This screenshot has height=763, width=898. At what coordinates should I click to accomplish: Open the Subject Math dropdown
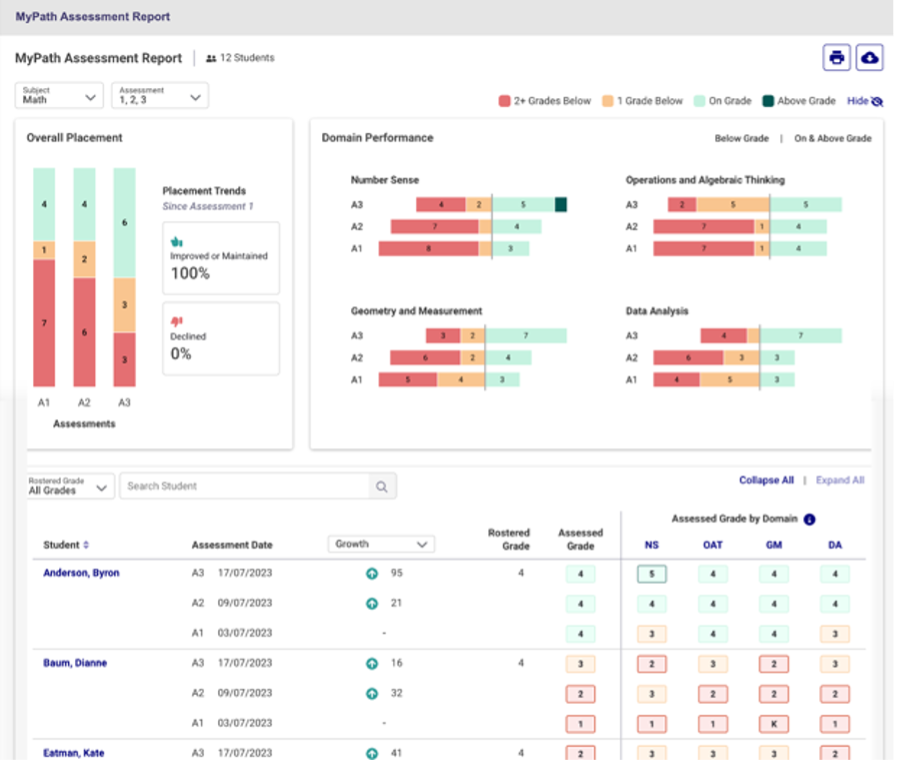[60, 96]
